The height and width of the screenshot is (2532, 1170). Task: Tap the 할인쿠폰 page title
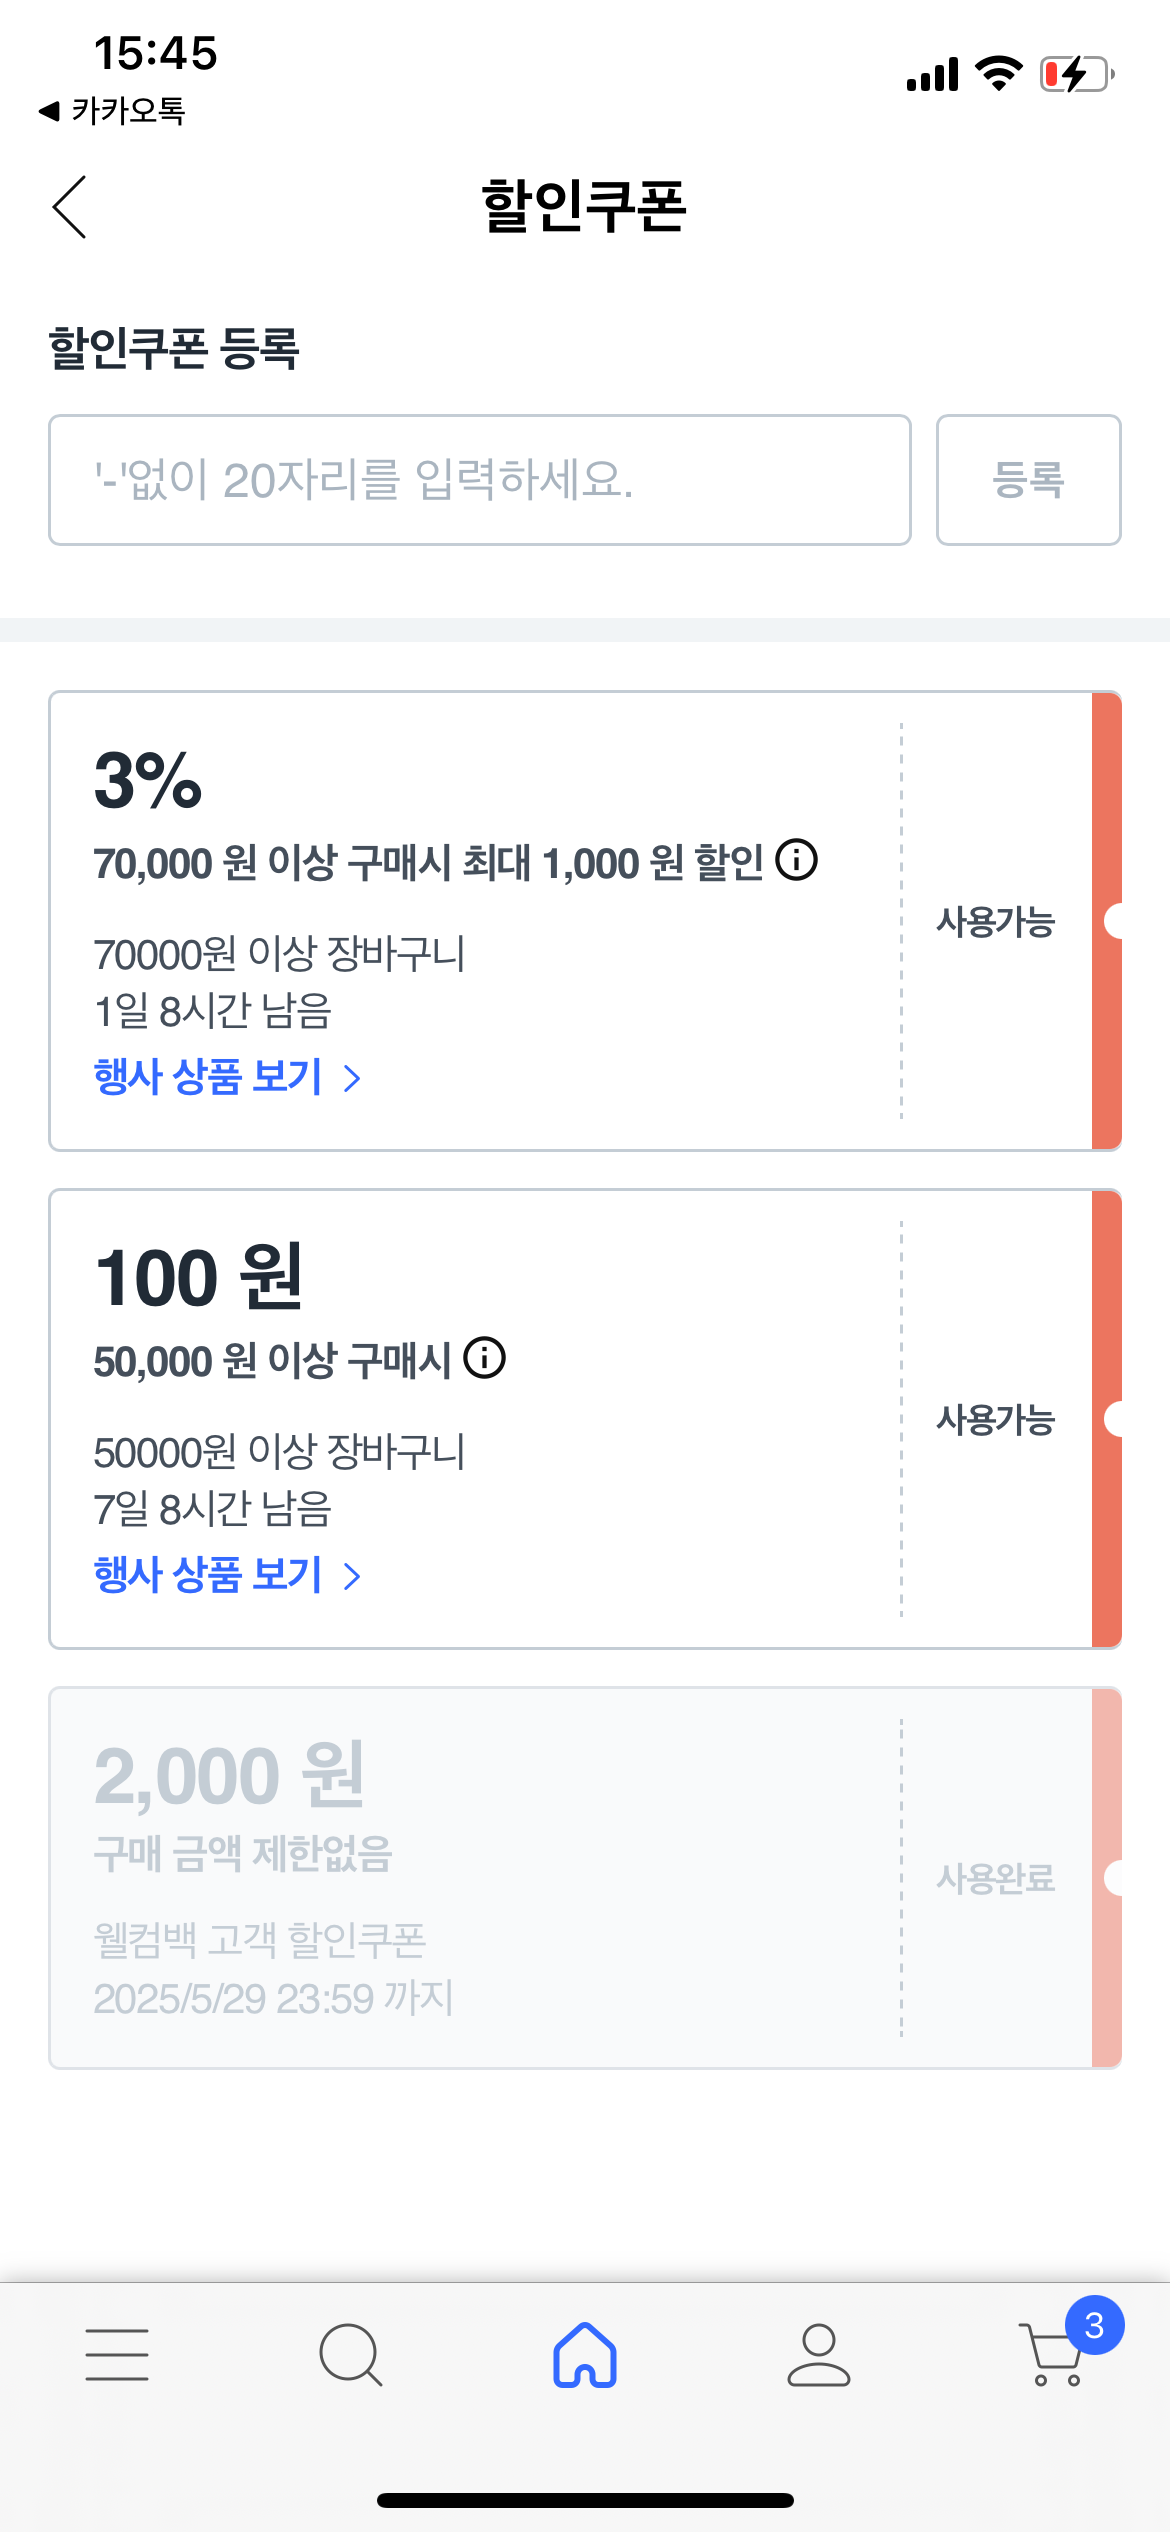pos(584,207)
